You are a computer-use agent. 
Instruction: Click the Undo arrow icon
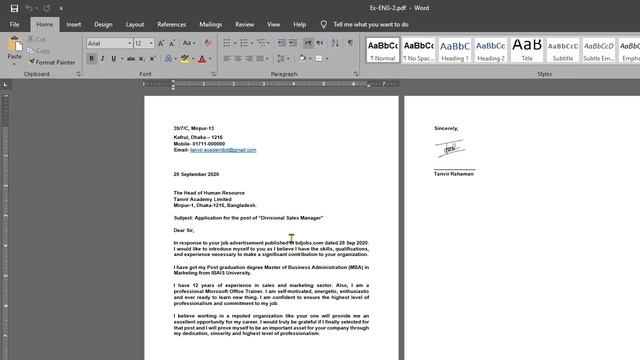click(x=29, y=8)
